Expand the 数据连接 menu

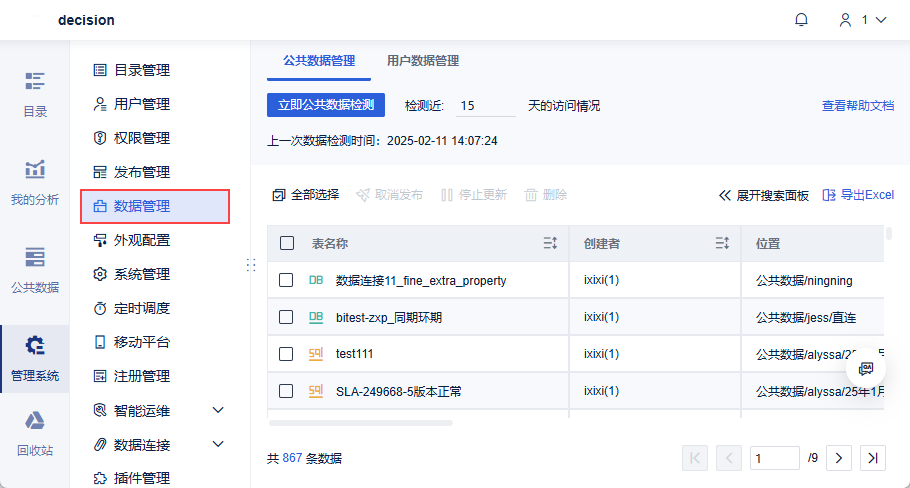click(218, 444)
